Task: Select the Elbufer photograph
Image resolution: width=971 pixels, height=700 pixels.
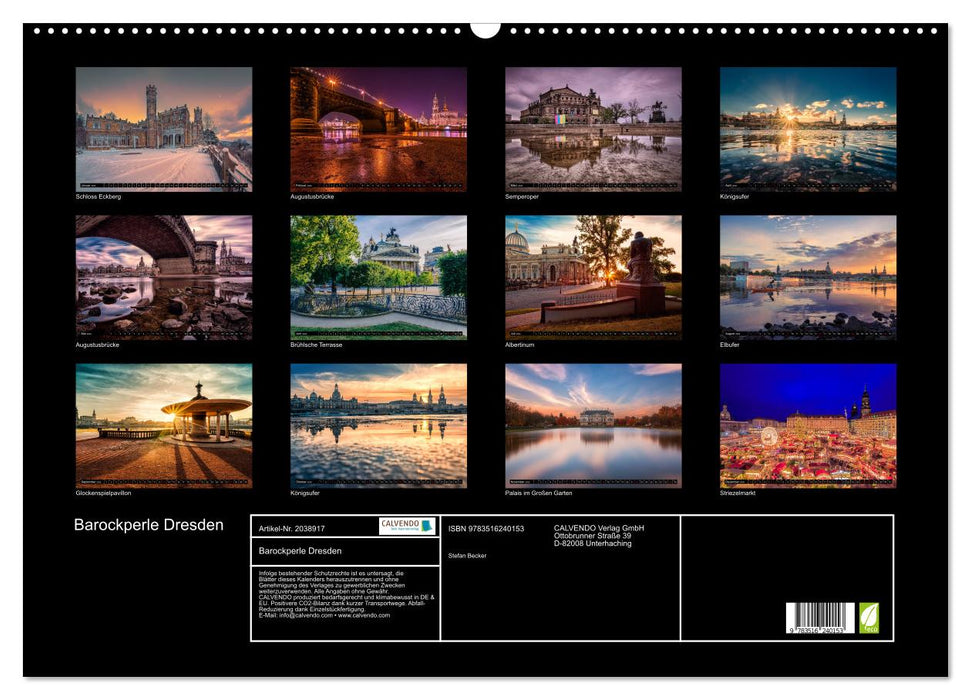Action: tap(810, 275)
